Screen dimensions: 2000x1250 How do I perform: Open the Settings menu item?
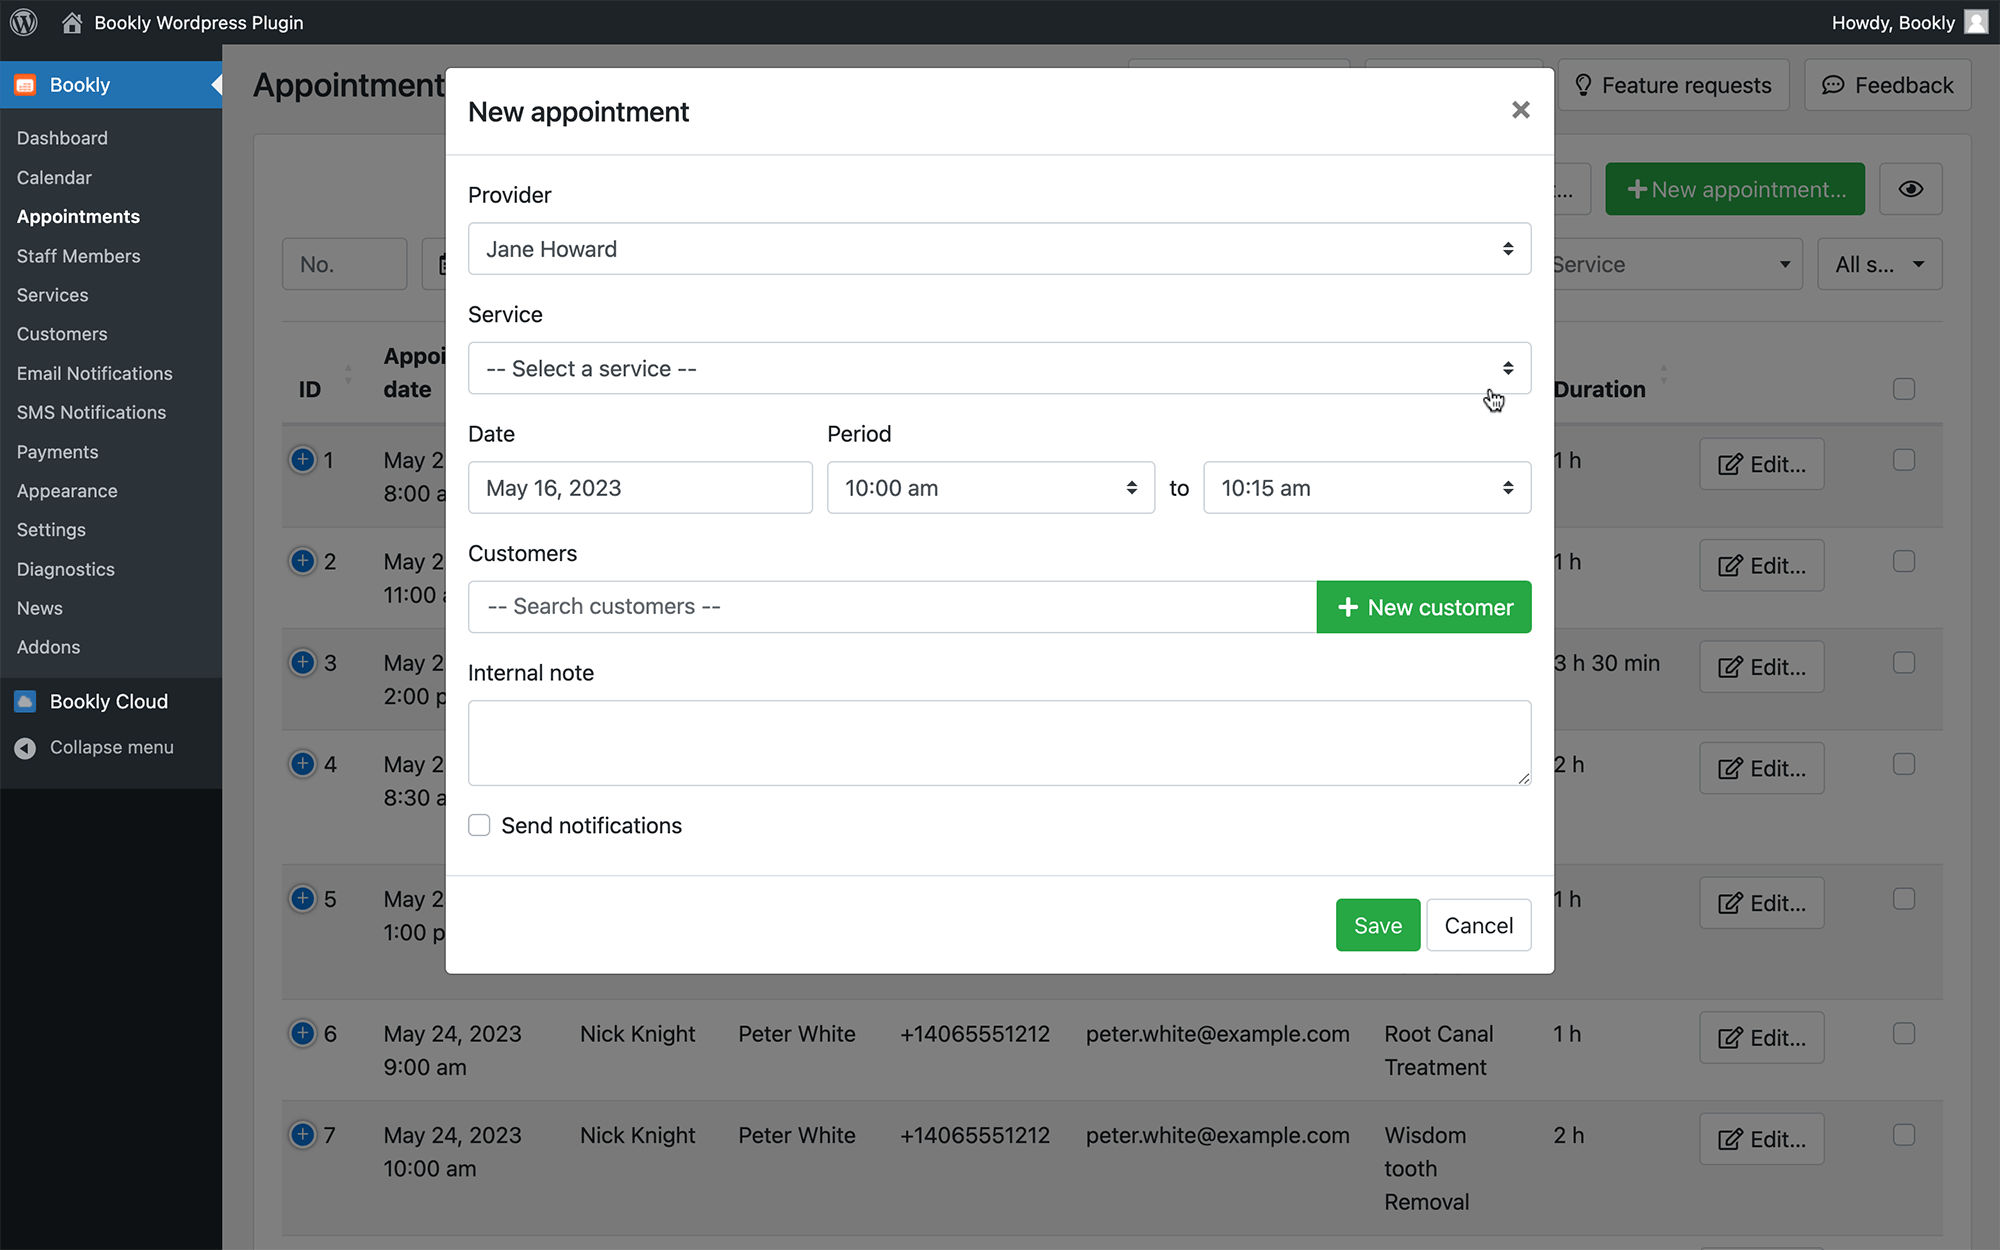pos(51,530)
